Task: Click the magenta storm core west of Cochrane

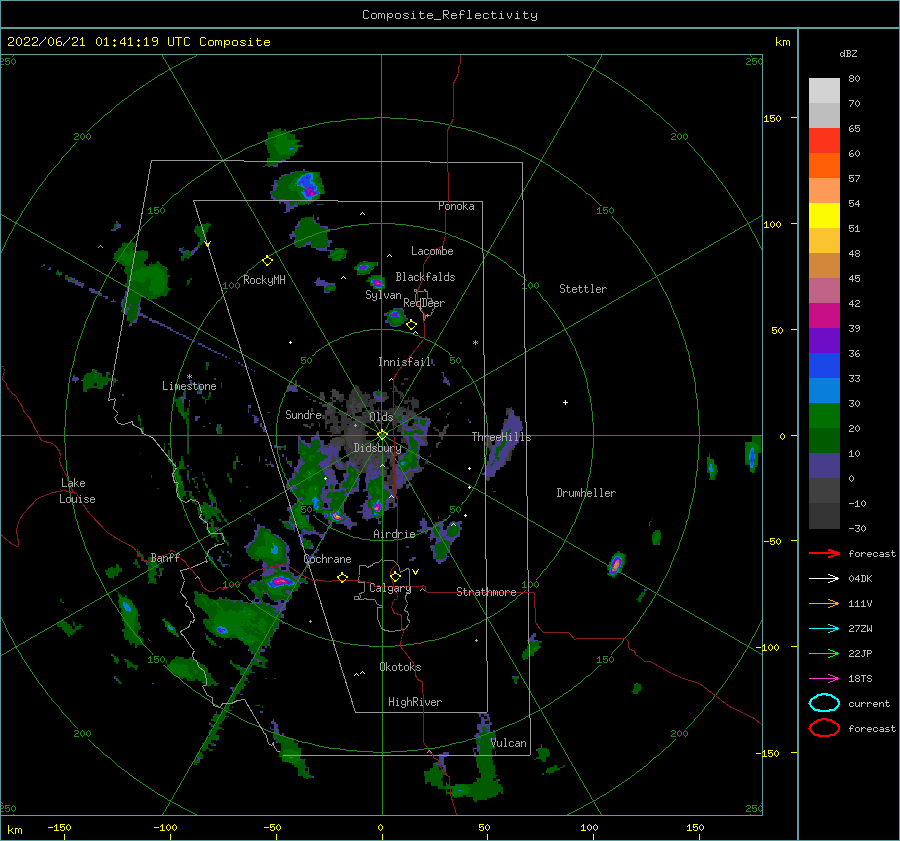Action: click(280, 582)
